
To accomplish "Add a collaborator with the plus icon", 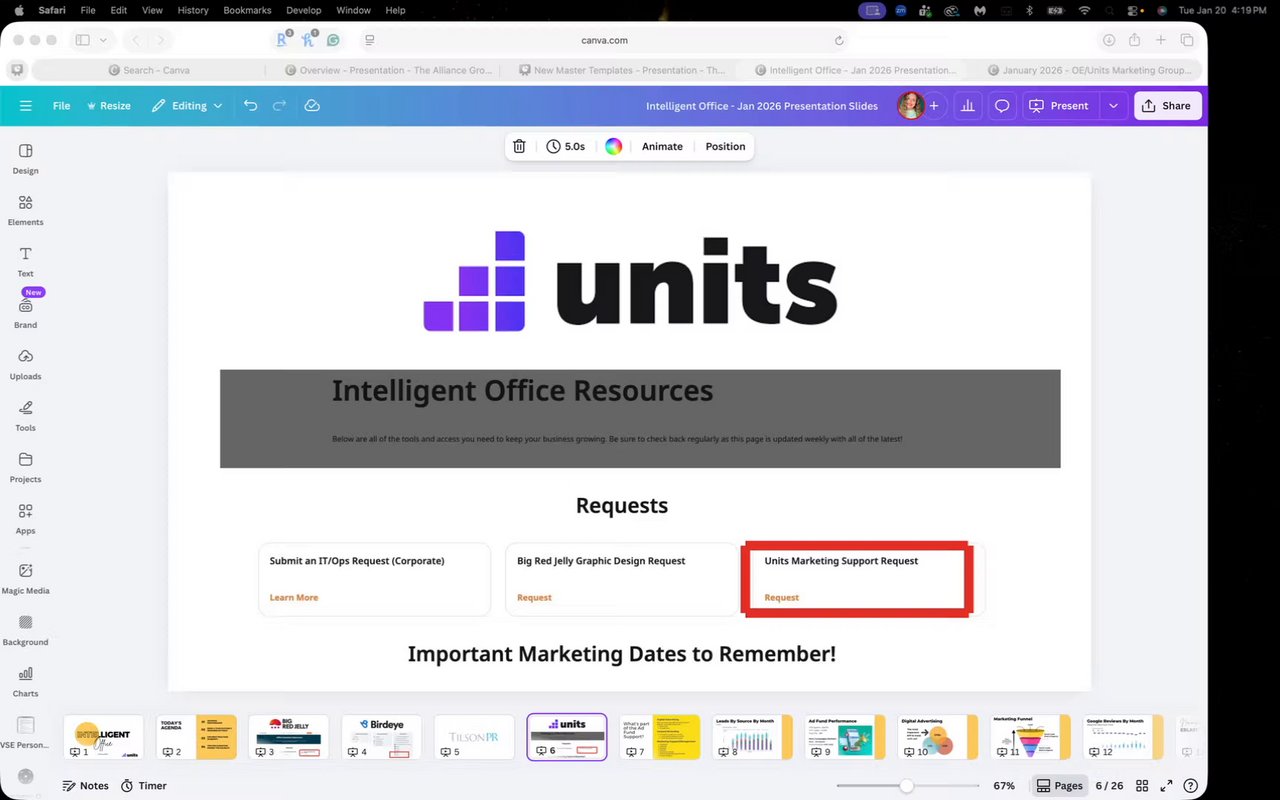I will tap(934, 106).
